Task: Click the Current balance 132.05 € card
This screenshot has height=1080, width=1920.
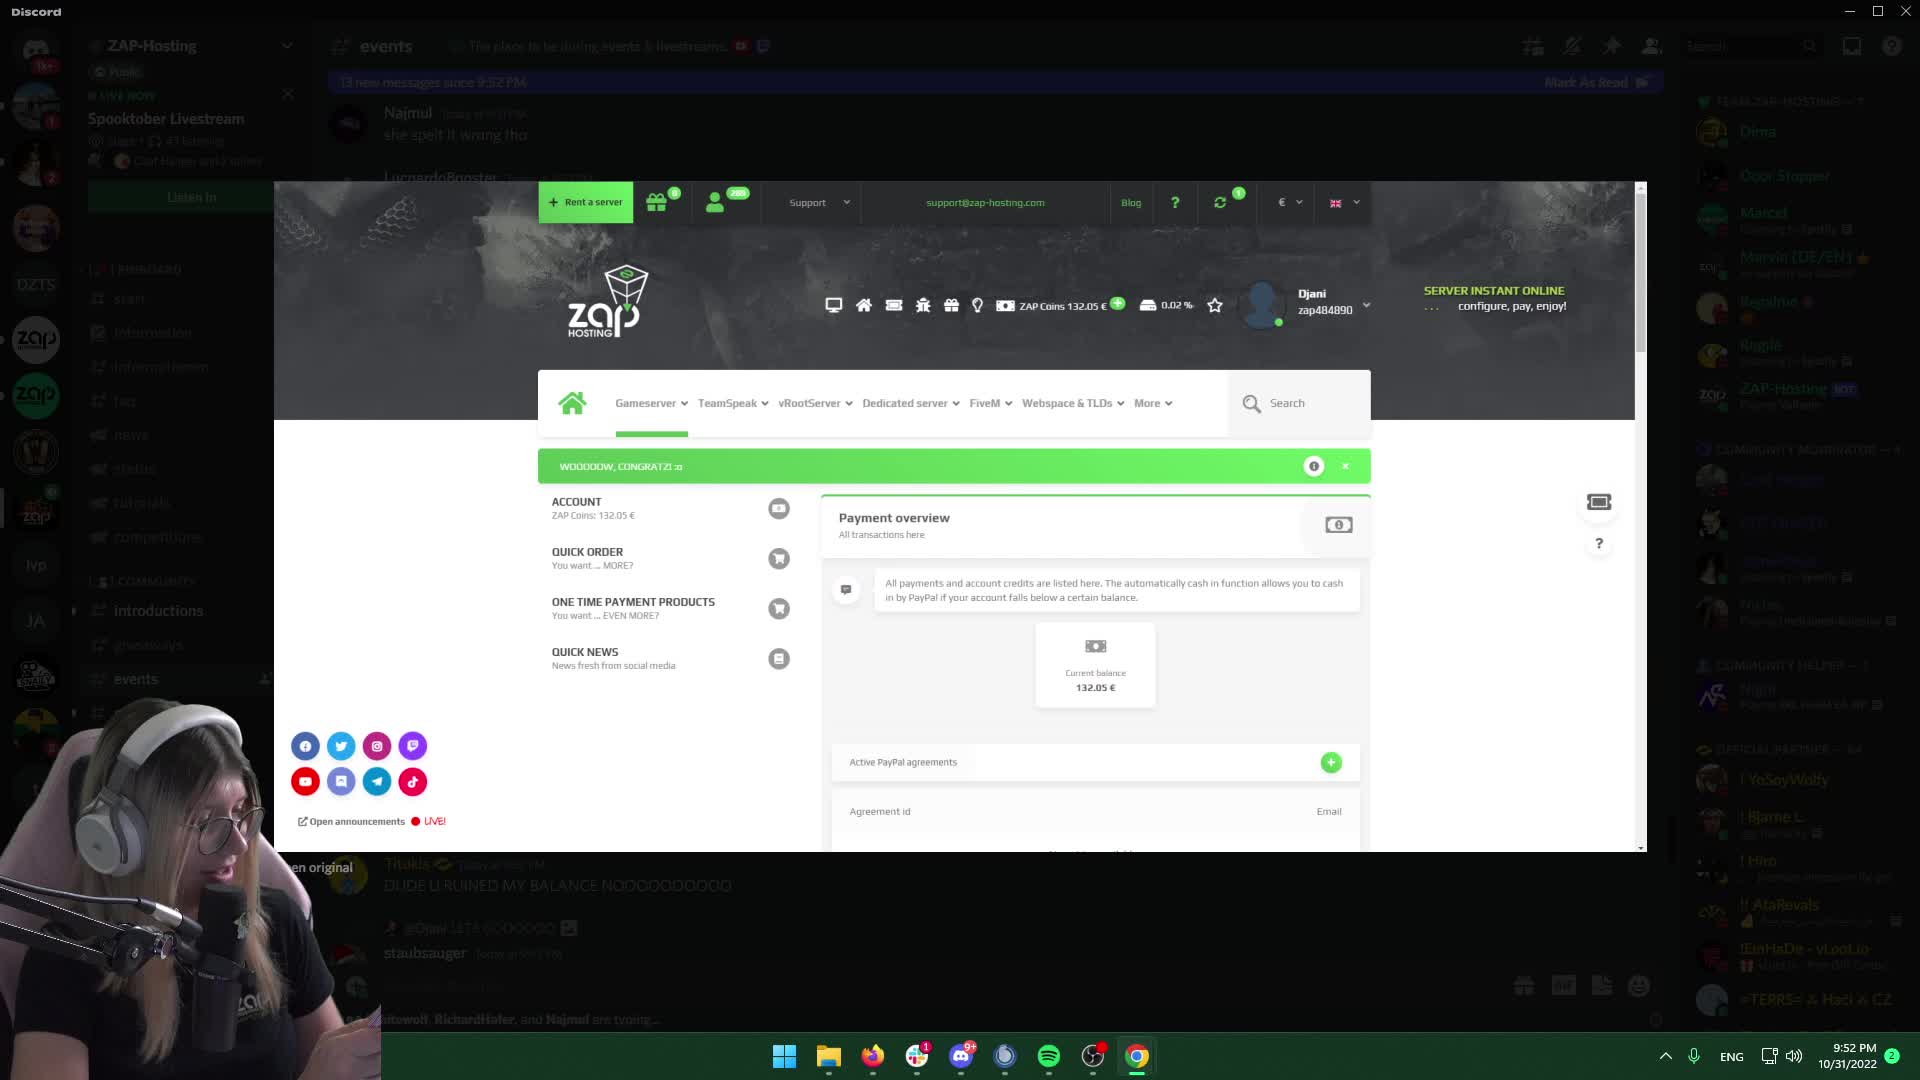Action: tap(1095, 665)
